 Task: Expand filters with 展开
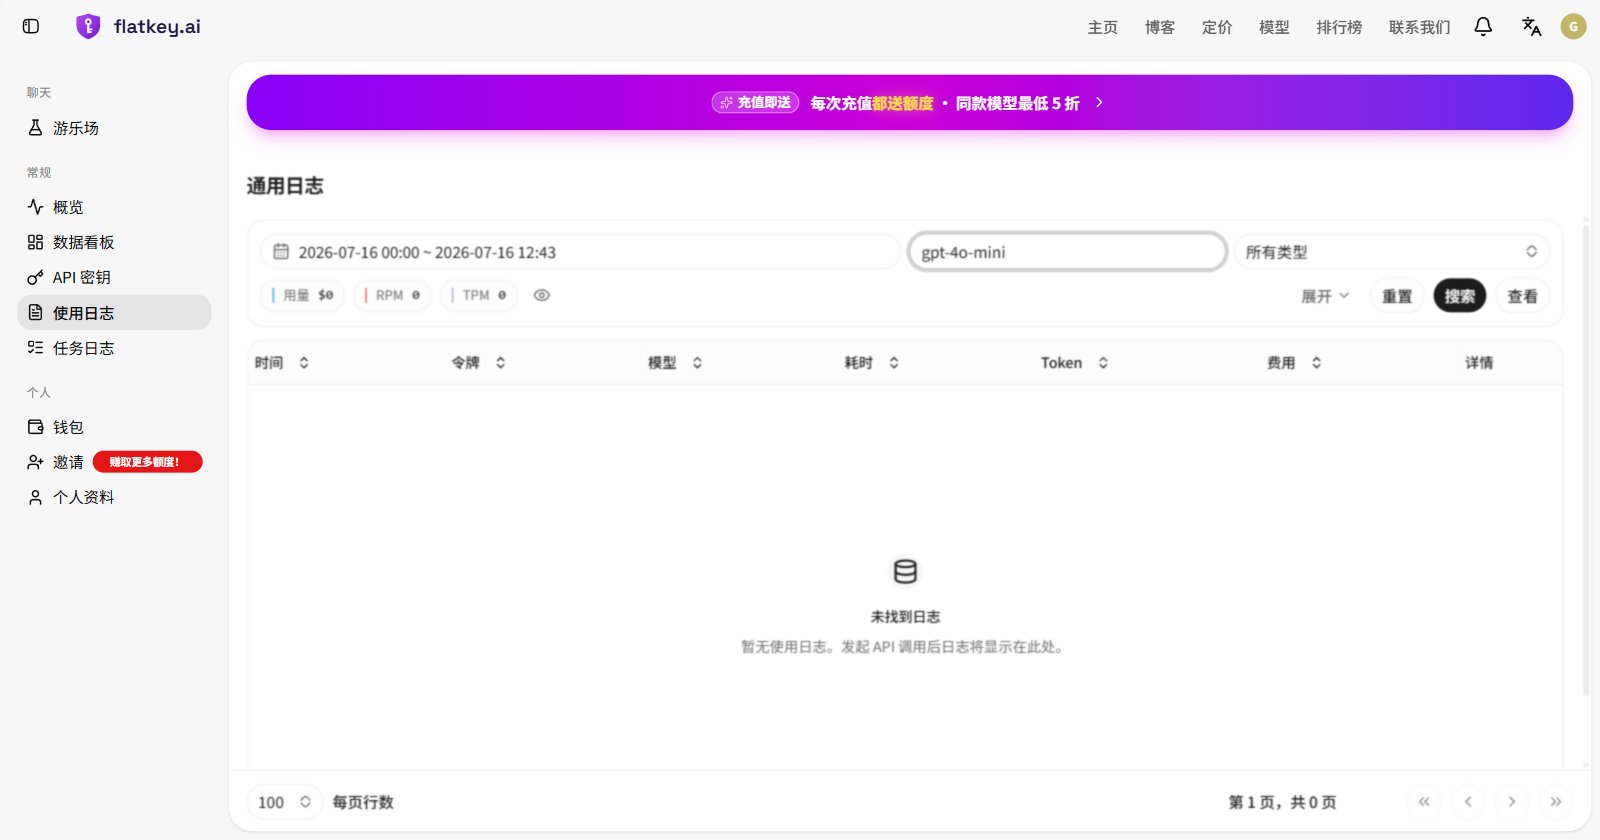[x=1325, y=296]
